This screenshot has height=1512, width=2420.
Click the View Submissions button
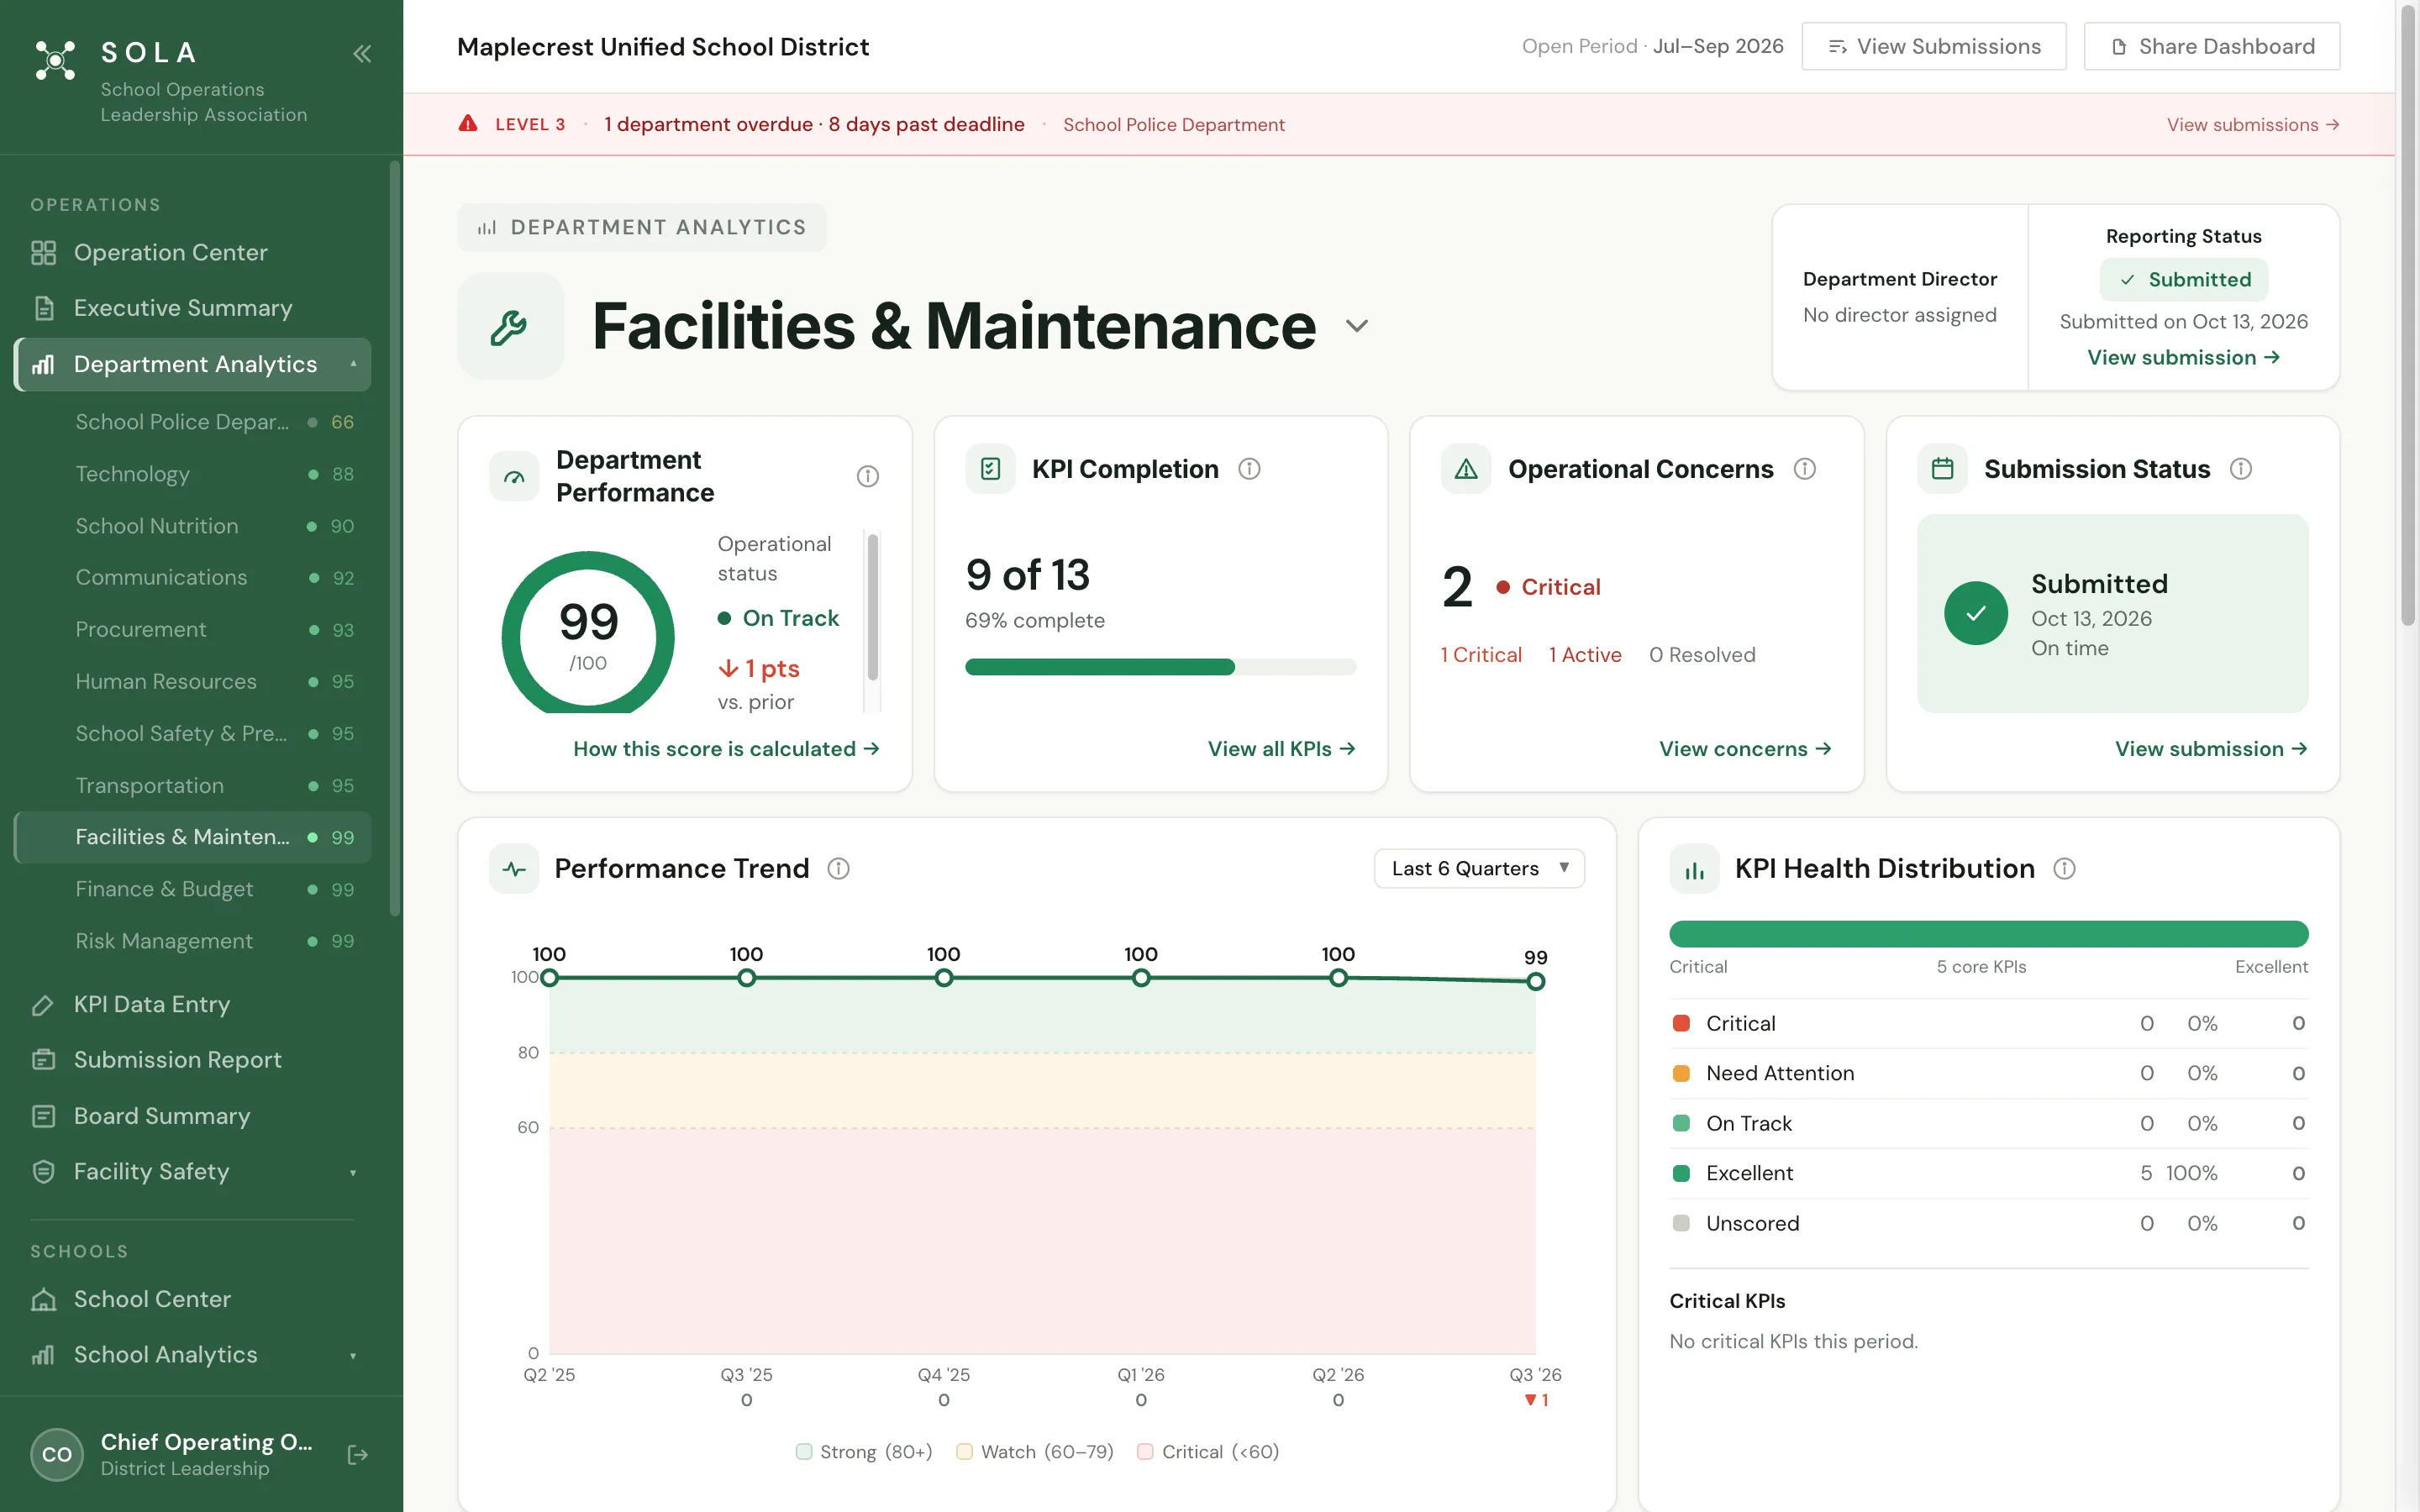click(x=1934, y=46)
